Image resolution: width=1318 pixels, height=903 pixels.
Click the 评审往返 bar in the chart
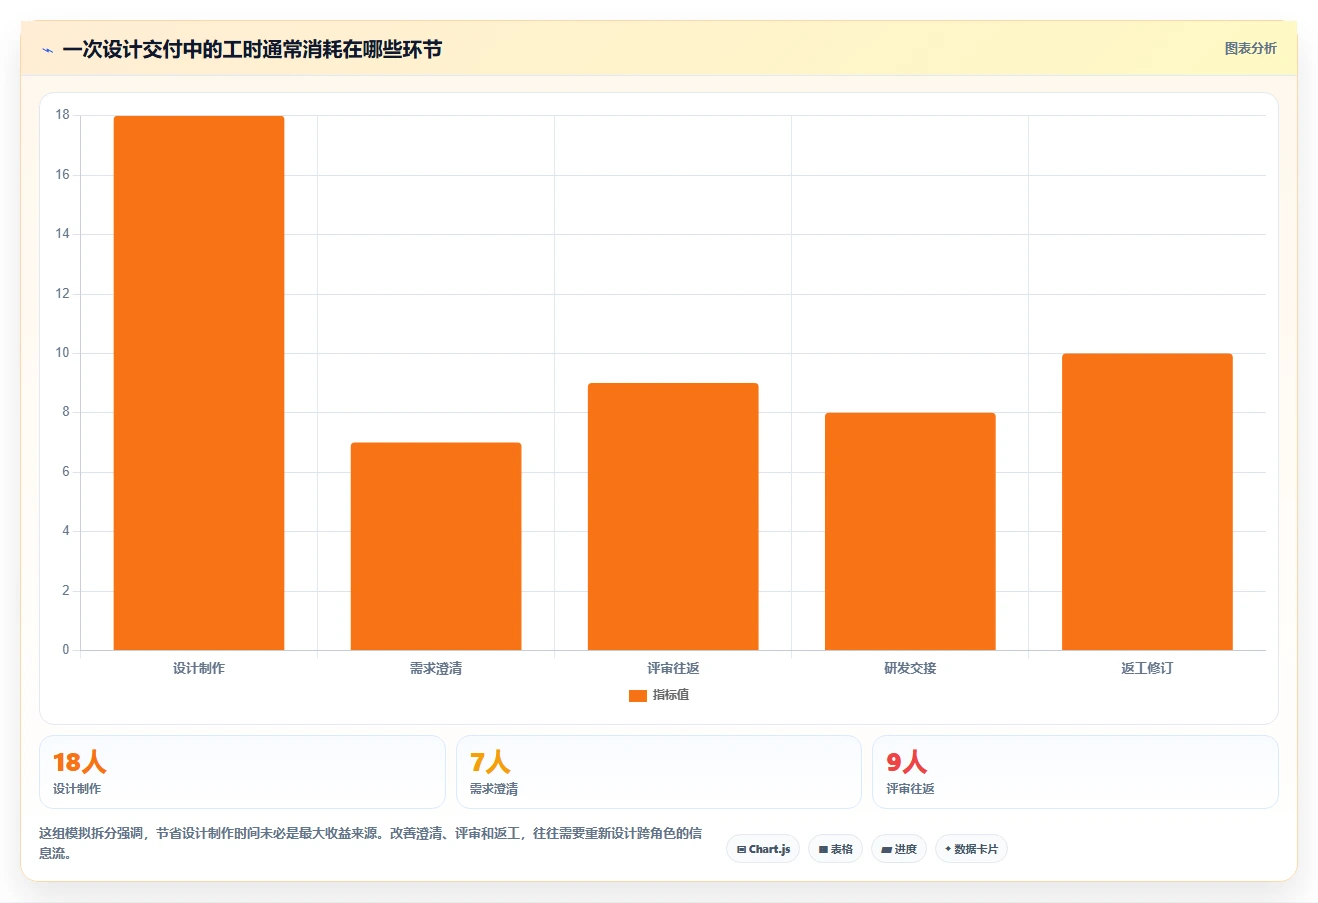click(673, 517)
